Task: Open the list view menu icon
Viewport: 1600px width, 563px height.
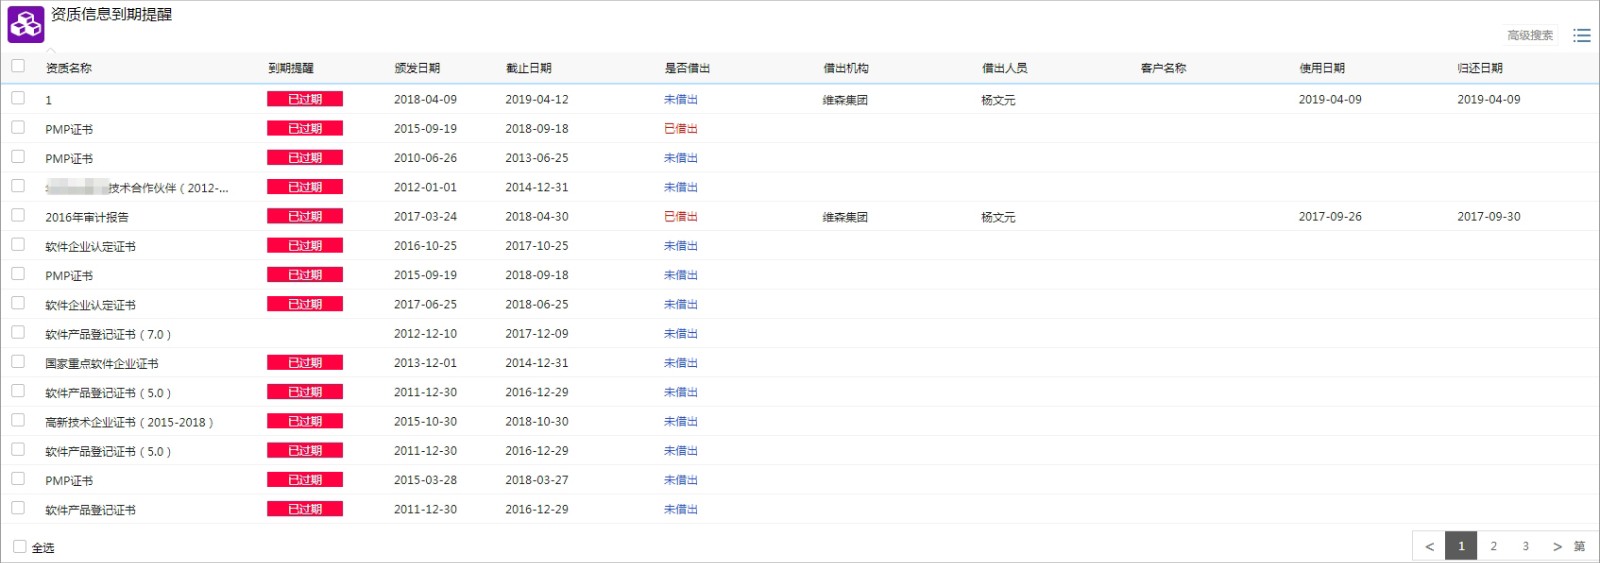Action: [1581, 35]
